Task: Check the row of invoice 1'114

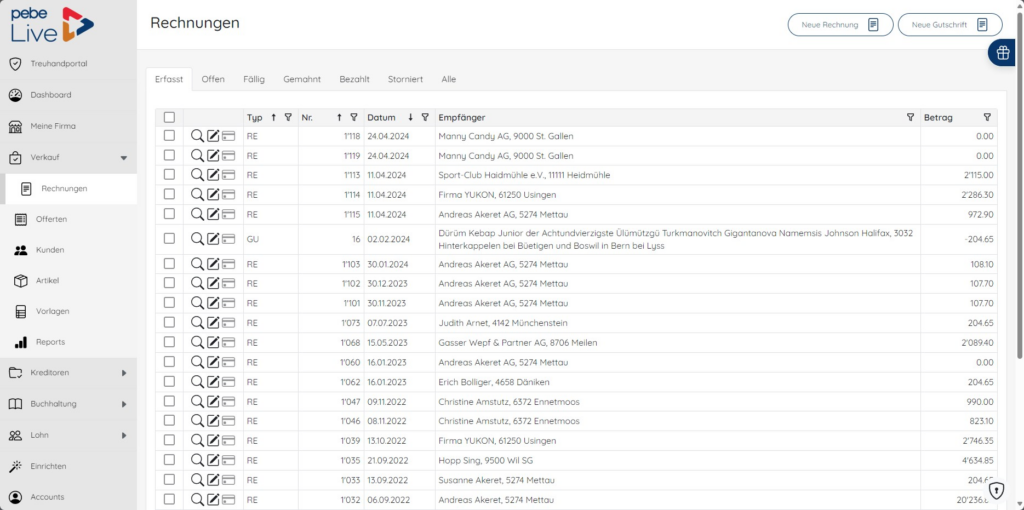Action: (x=169, y=195)
